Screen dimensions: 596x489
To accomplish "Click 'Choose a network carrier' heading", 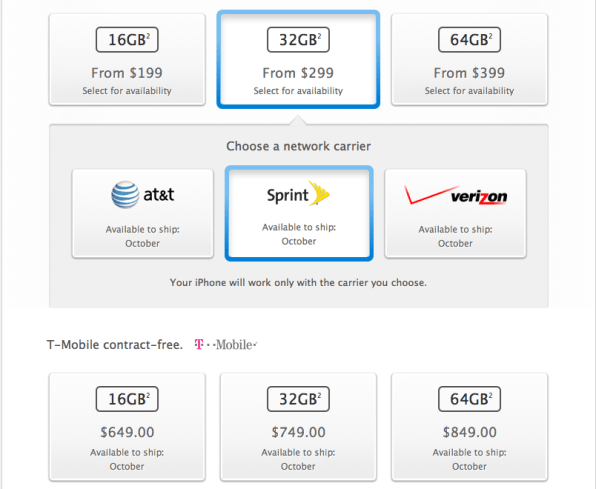I will (298, 146).
